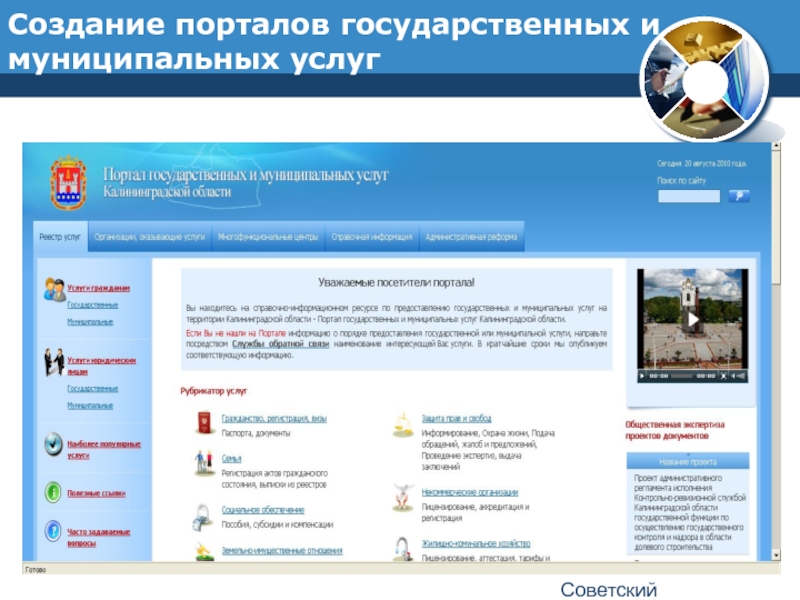Image resolution: width=800 pixels, height=600 pixels.
Task: Click the blue frequently asked questions icon
Action: click(x=53, y=531)
